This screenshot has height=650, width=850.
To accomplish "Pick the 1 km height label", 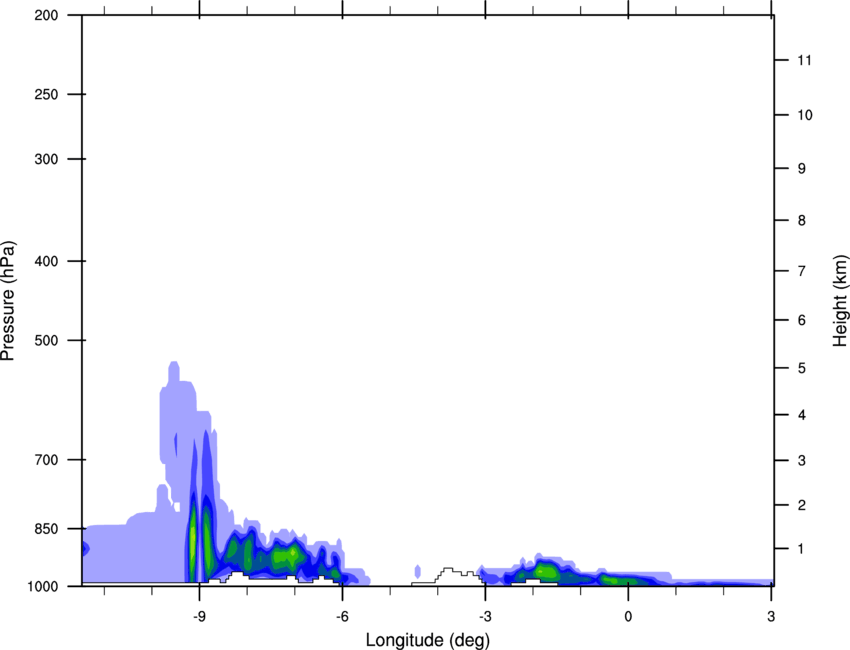I will [801, 549].
